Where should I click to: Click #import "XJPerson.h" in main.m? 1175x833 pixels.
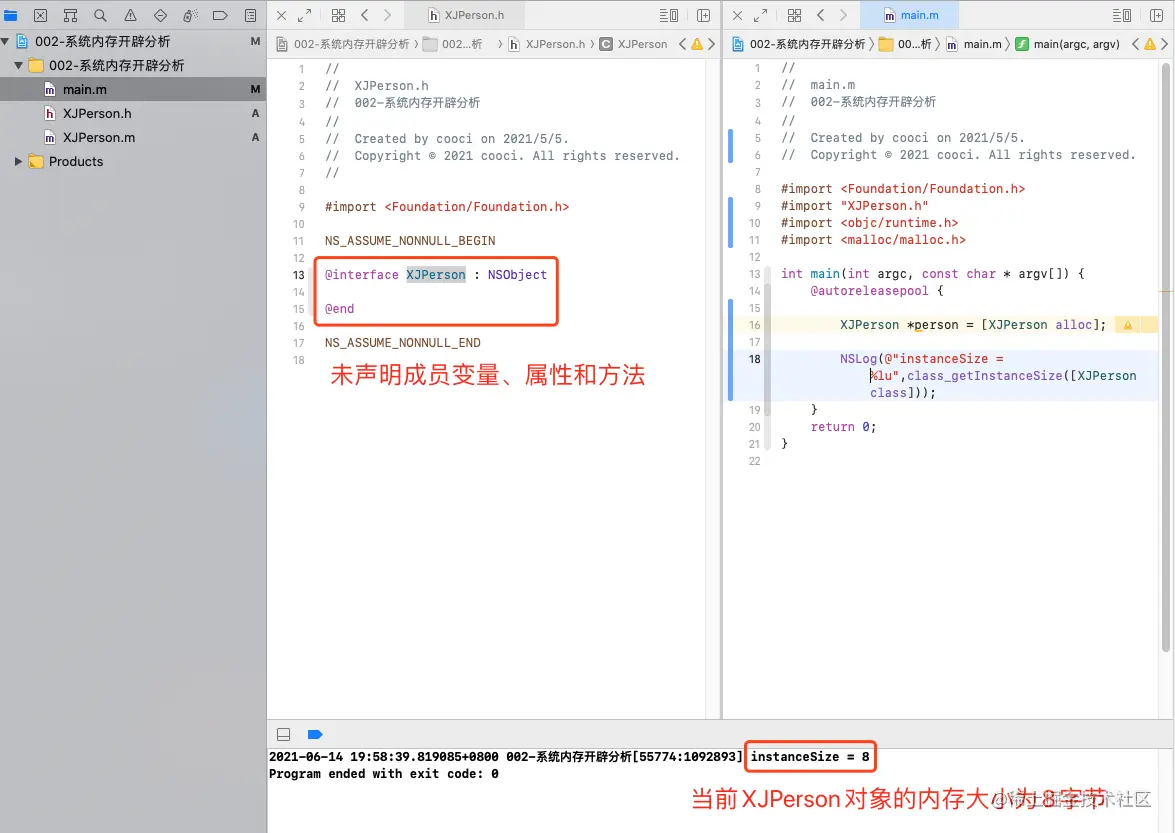coord(854,205)
